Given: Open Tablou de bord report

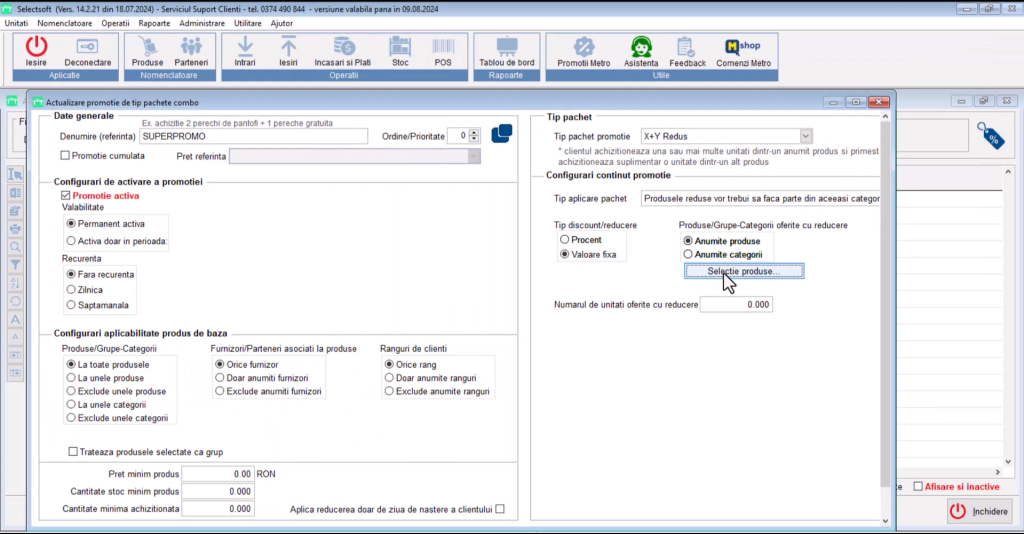Looking at the screenshot, I should (507, 51).
